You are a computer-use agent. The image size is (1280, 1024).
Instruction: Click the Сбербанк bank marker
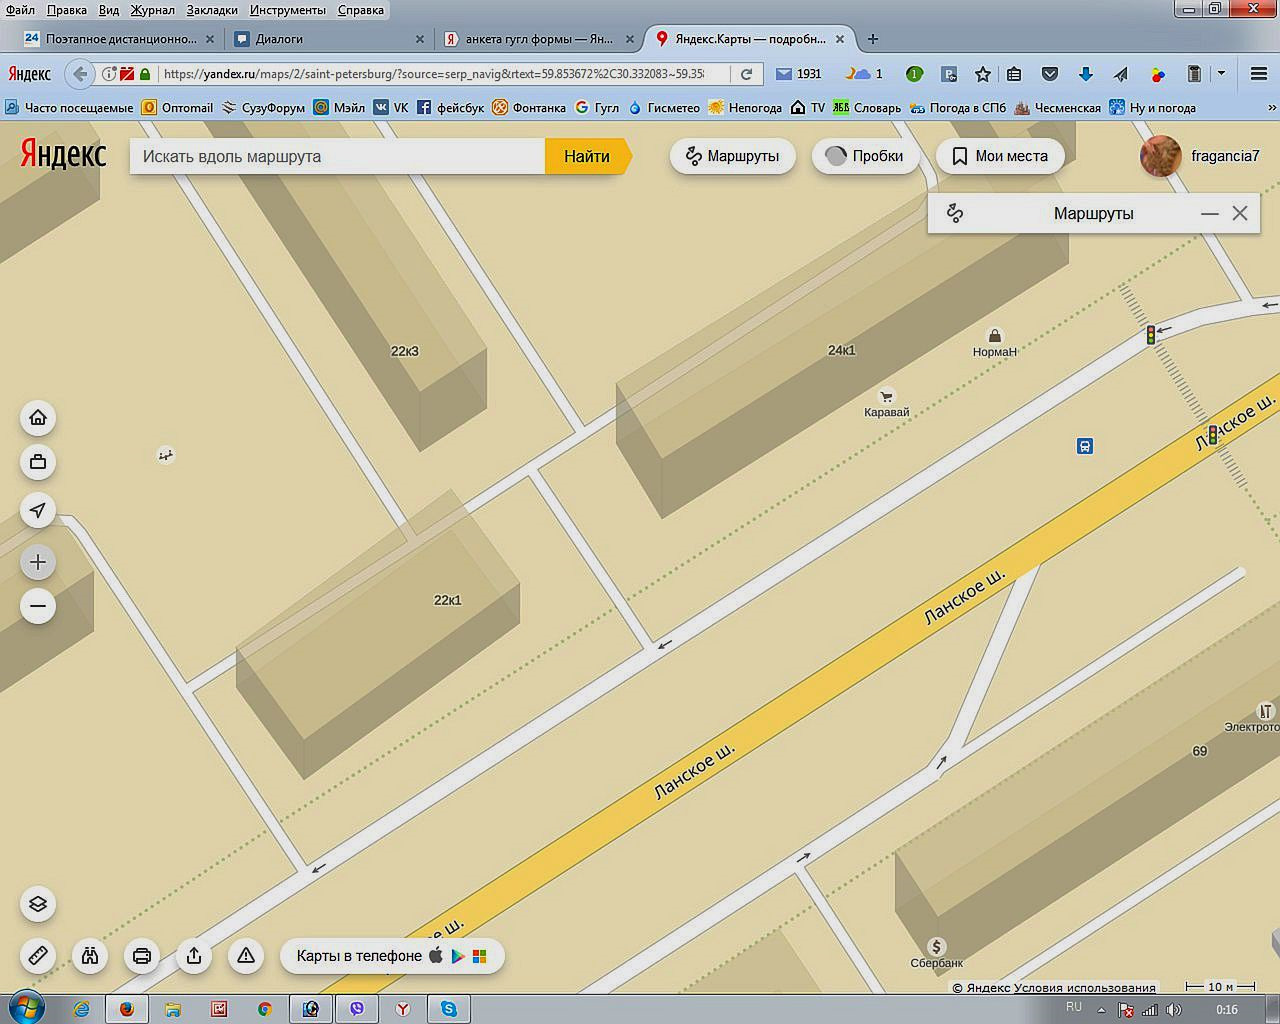pyautogui.click(x=937, y=946)
